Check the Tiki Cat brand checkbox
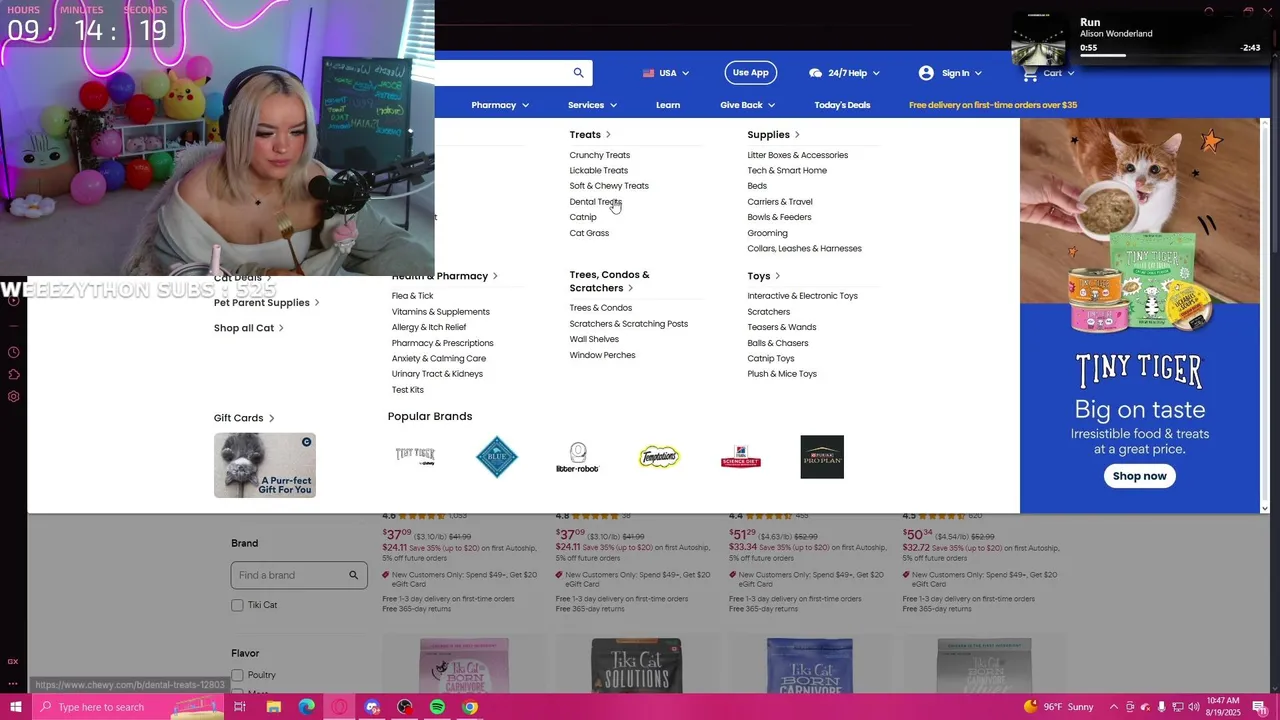 (237, 605)
